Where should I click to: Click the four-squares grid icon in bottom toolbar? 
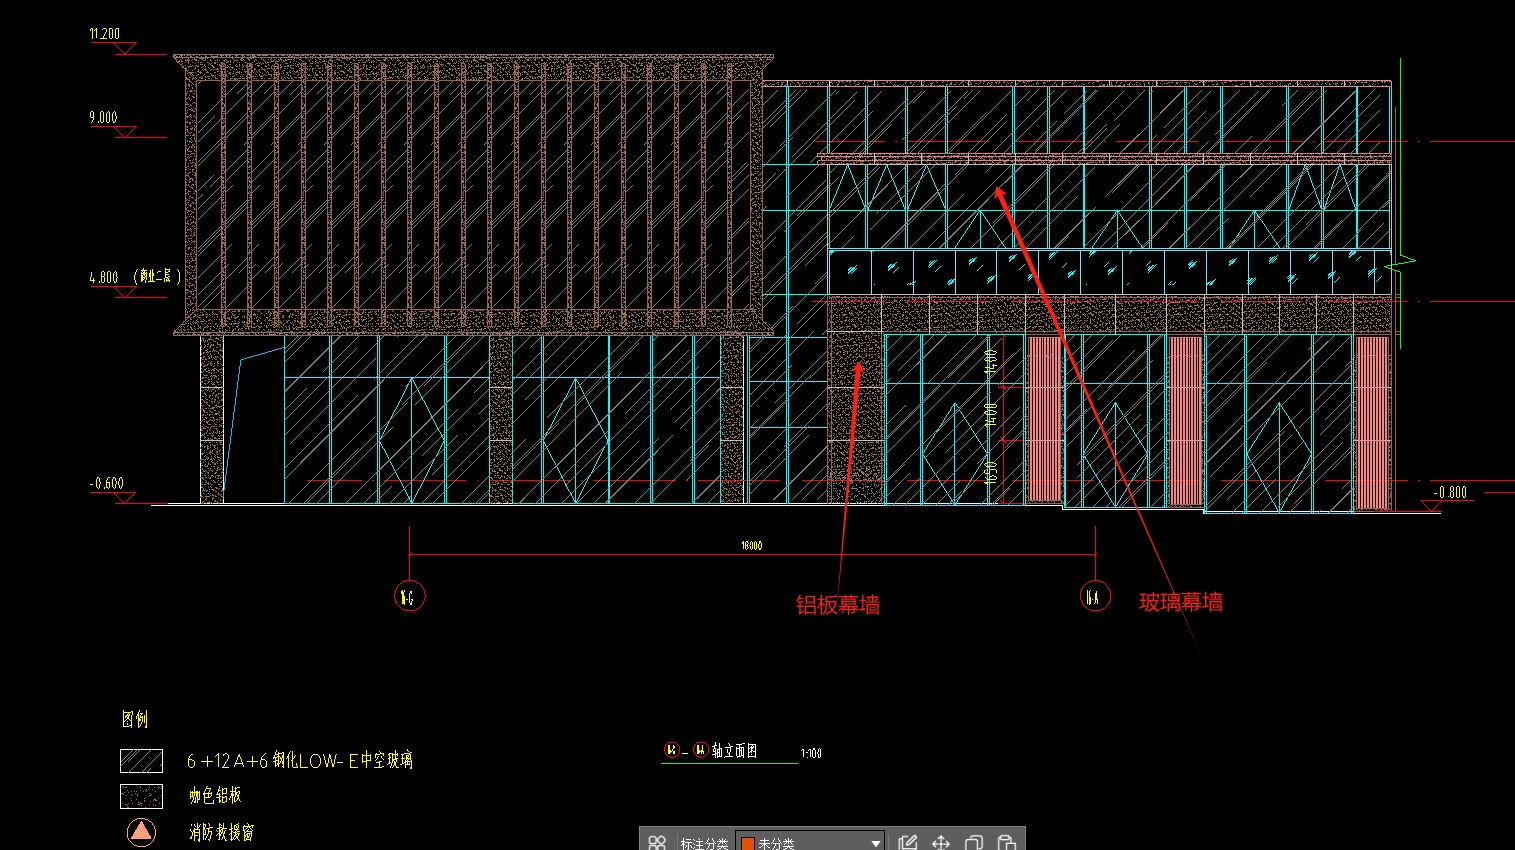point(657,843)
